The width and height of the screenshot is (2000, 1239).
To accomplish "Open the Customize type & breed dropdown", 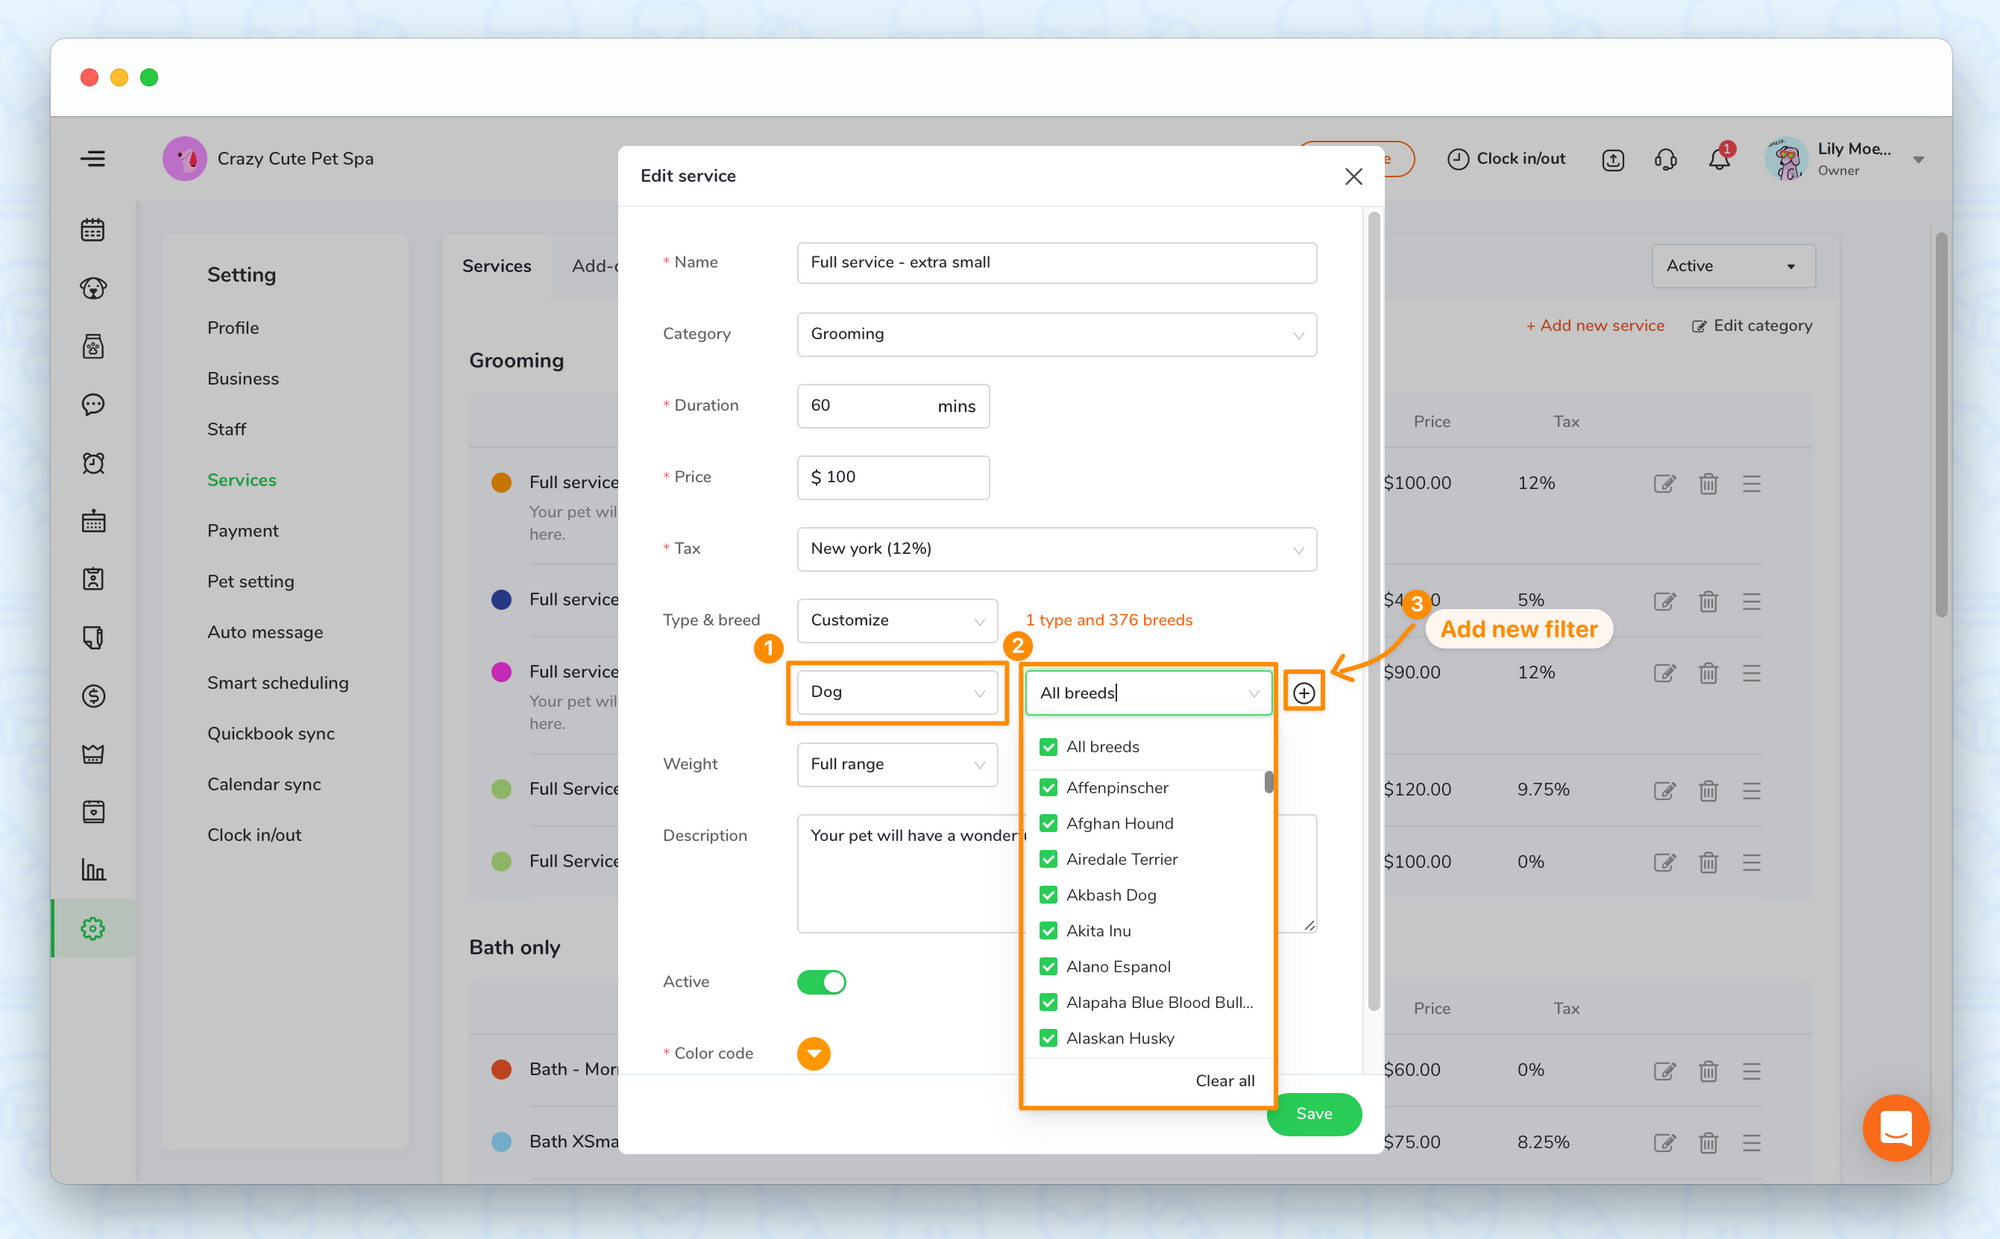I will point(897,620).
